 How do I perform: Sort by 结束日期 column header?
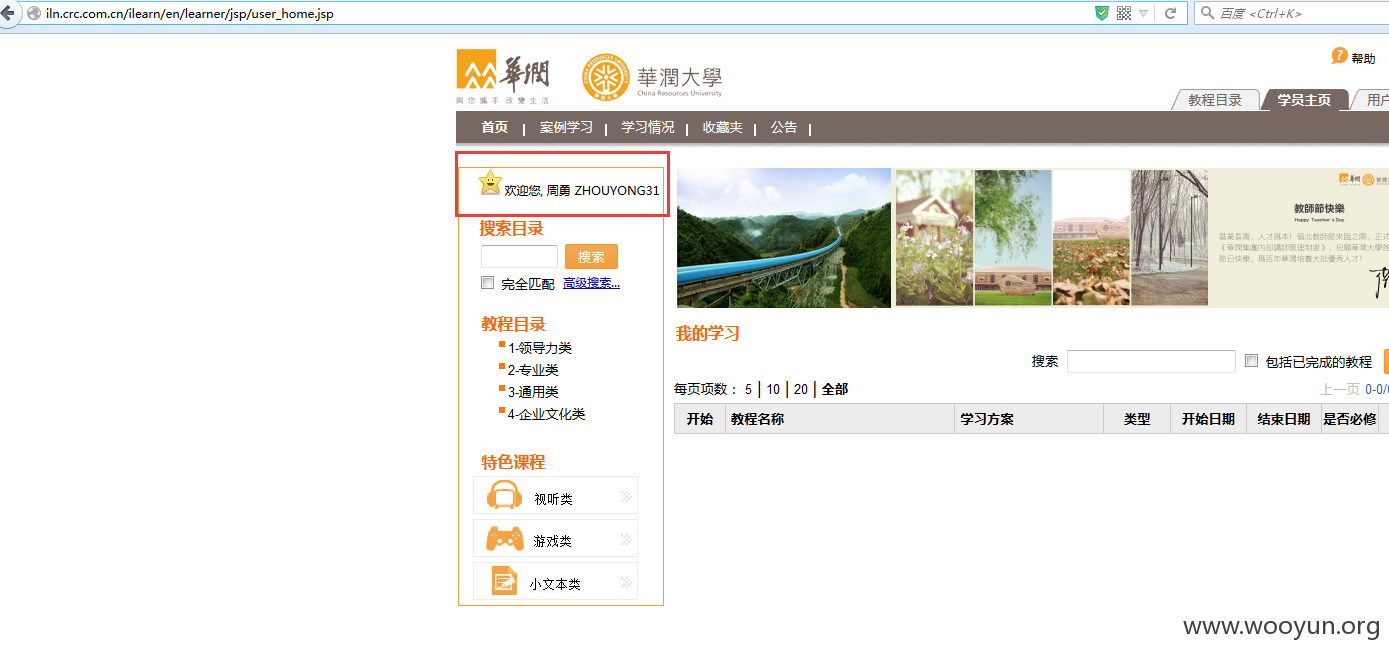pos(1284,419)
